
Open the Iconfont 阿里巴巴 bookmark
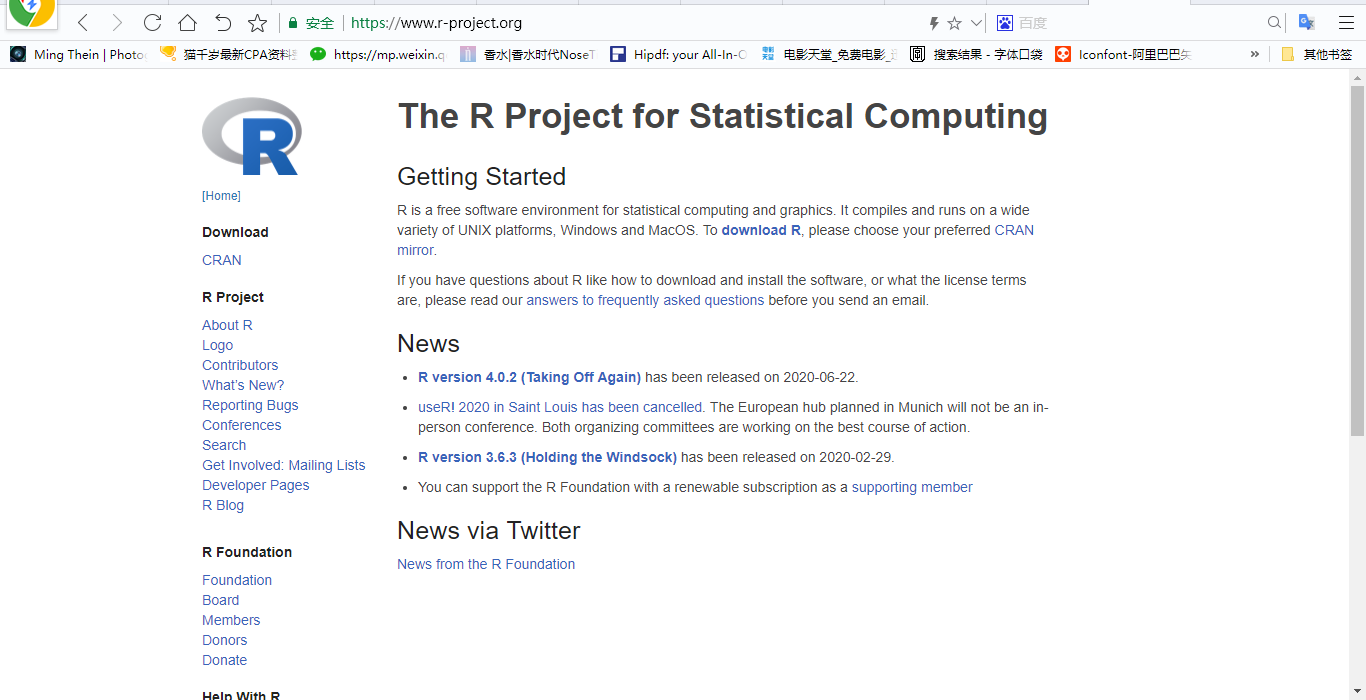click(x=1124, y=54)
